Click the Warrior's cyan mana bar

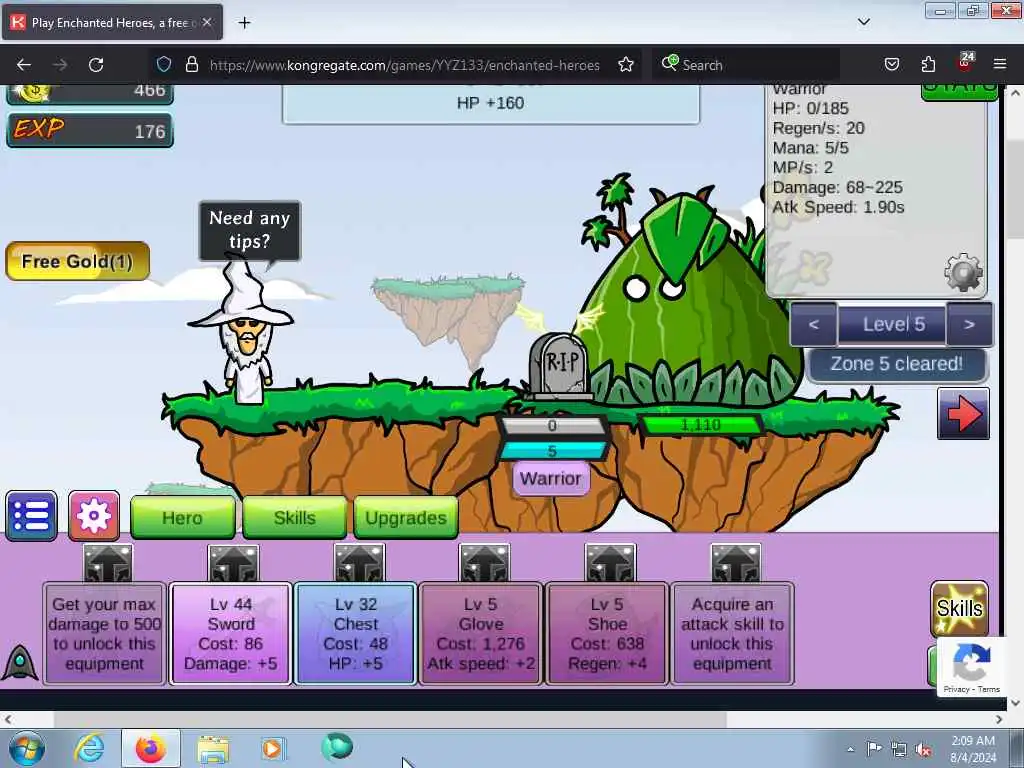(552, 451)
